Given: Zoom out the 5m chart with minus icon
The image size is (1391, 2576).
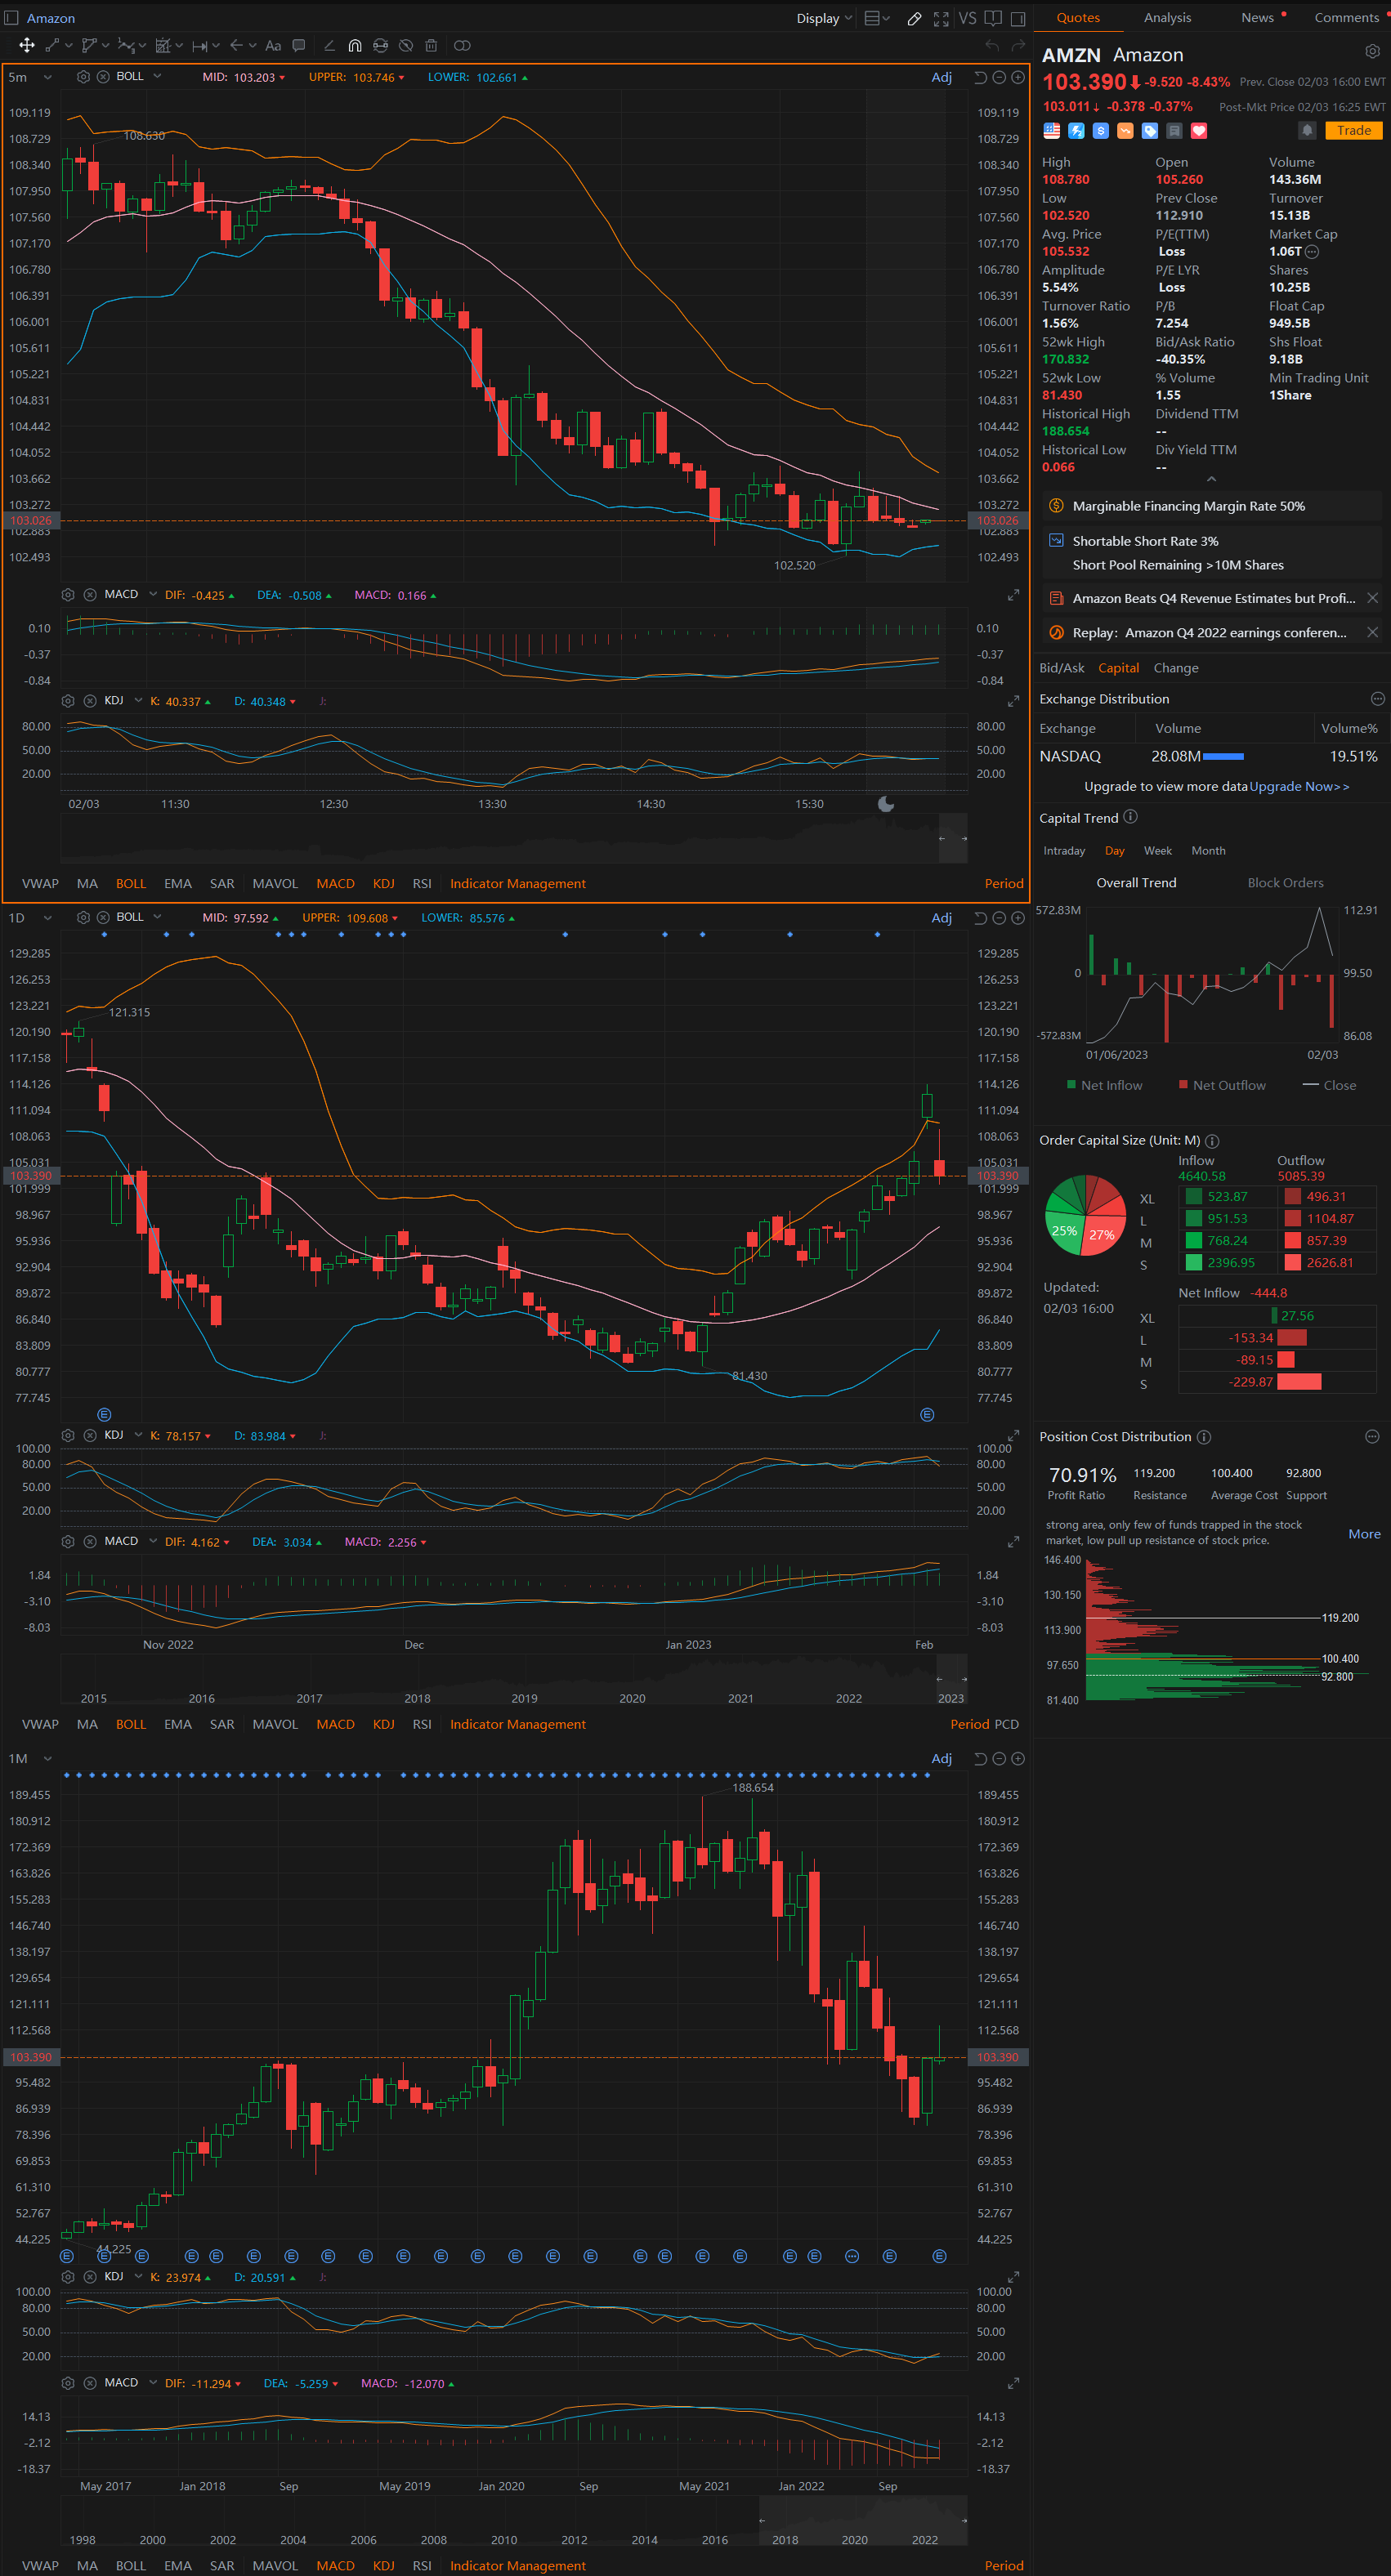Looking at the screenshot, I should coord(999,77).
